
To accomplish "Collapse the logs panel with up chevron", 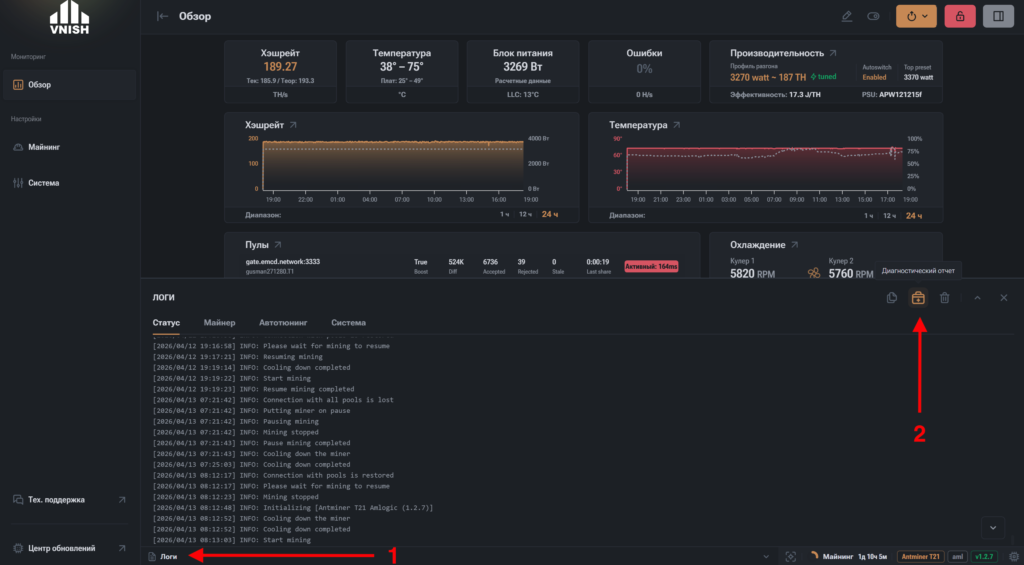I will (978, 298).
